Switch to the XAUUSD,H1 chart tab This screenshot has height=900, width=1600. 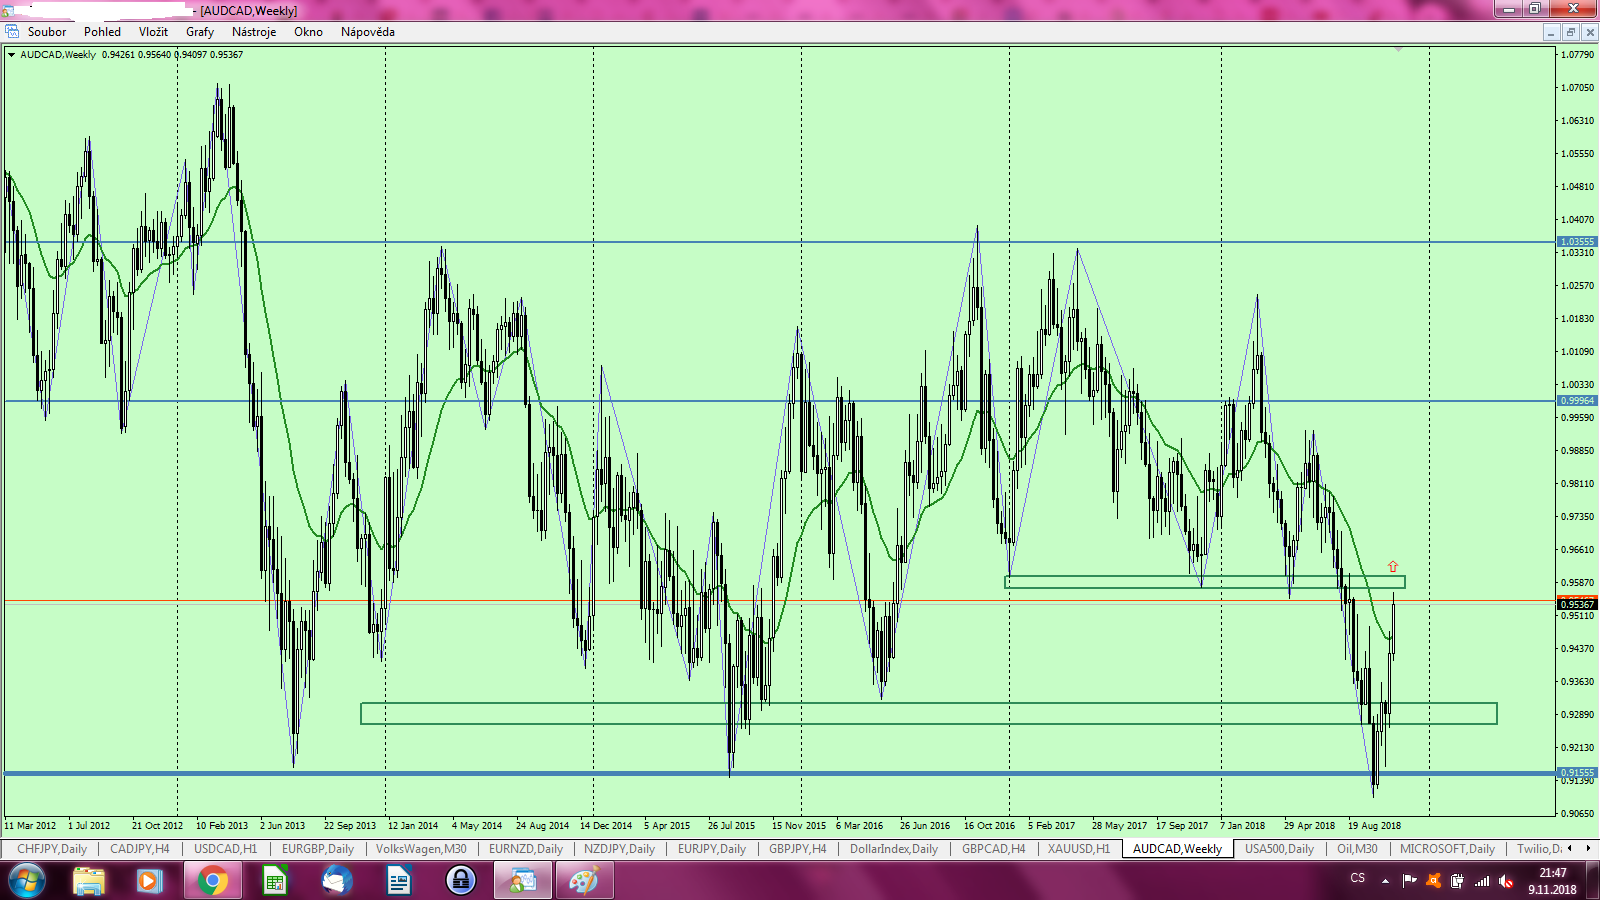pyautogui.click(x=1078, y=849)
